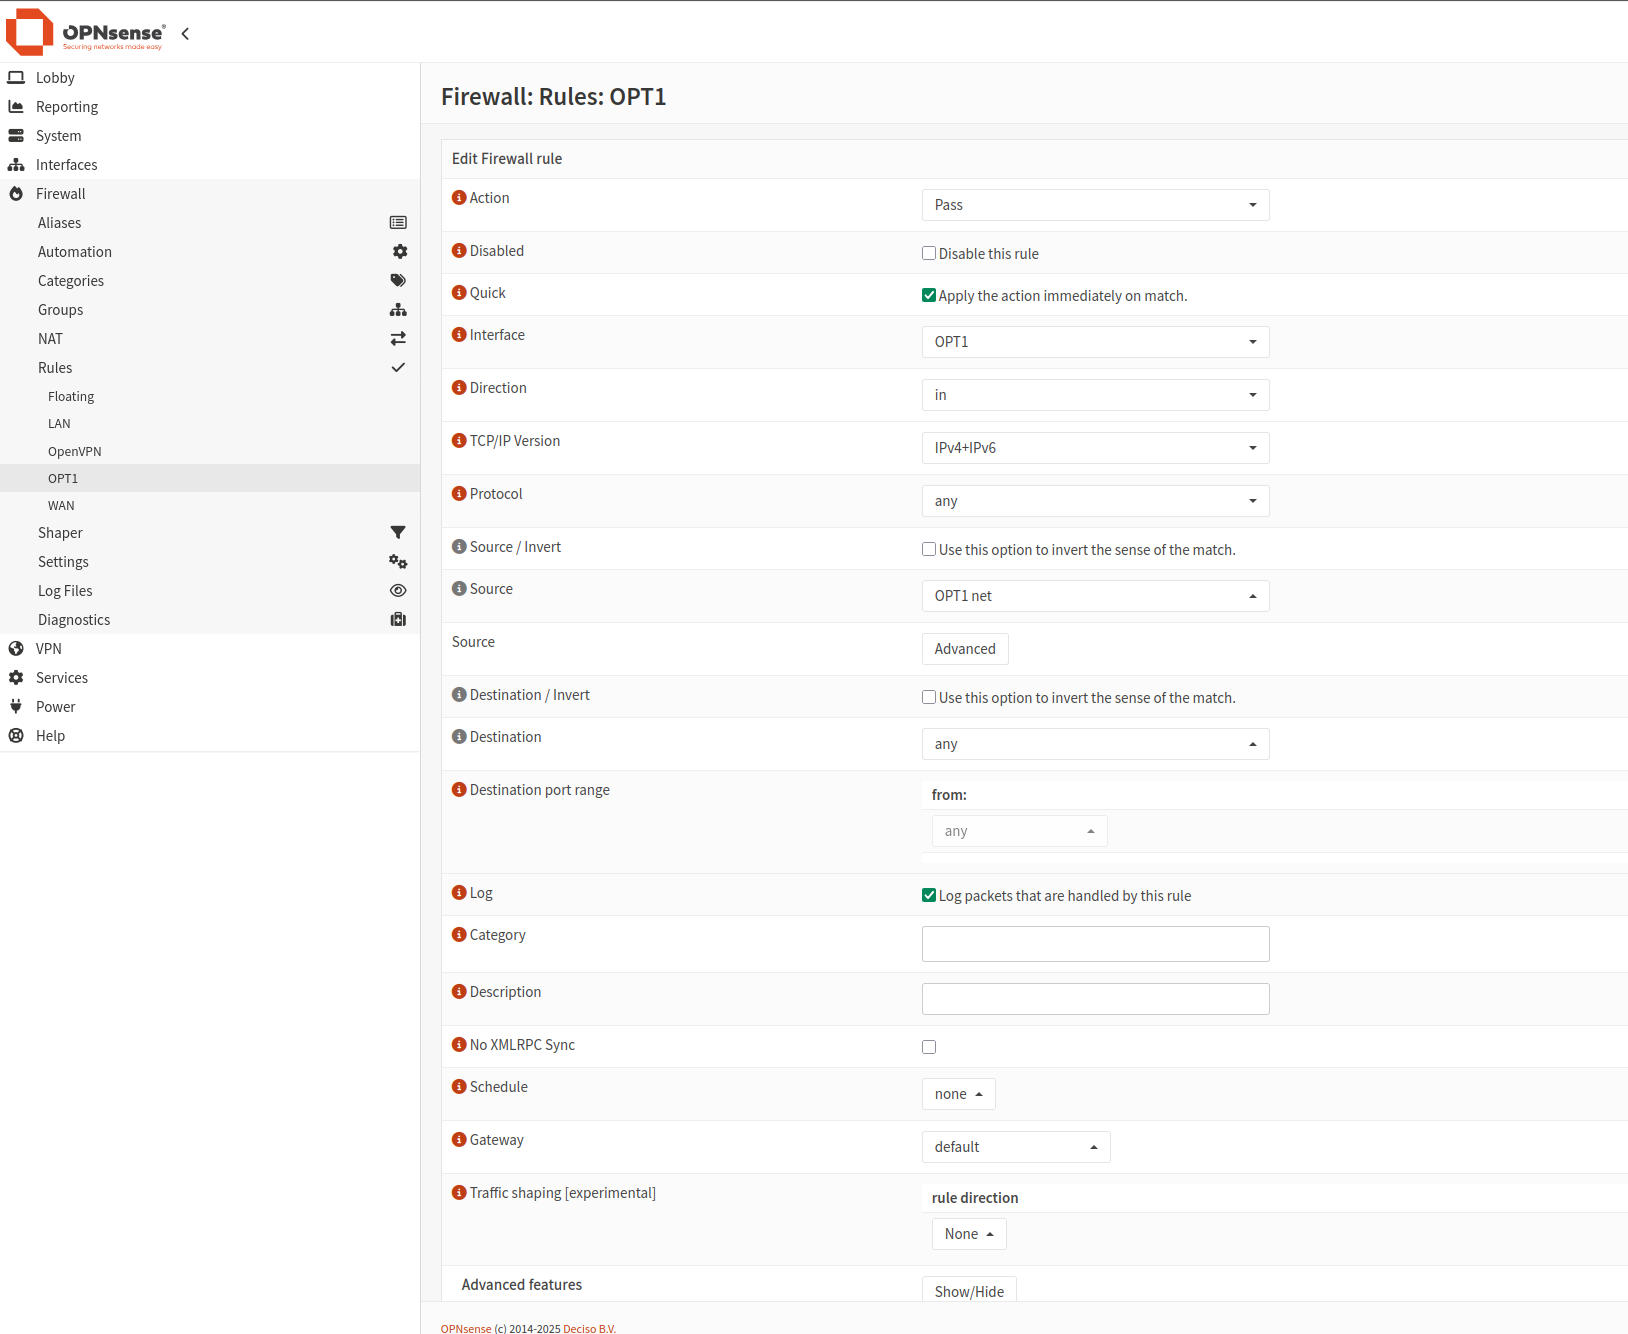Click the Categories tags icon

coord(398,281)
